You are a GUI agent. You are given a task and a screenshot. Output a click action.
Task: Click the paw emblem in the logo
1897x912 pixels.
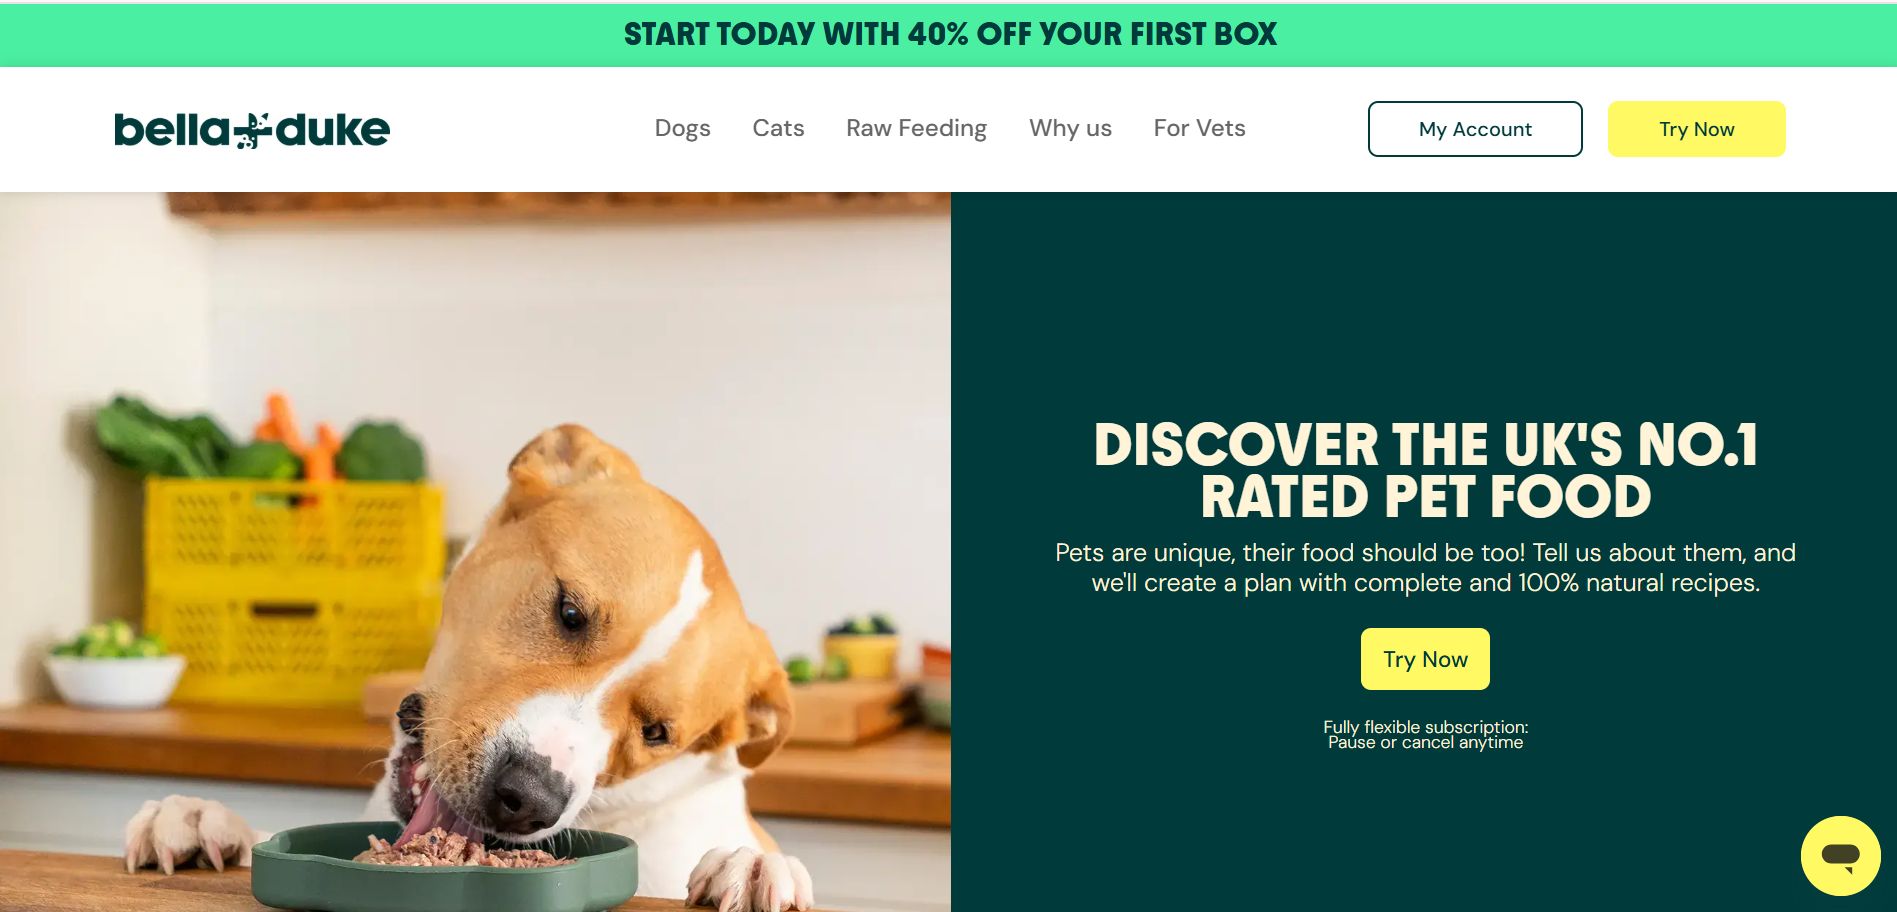pos(253,131)
